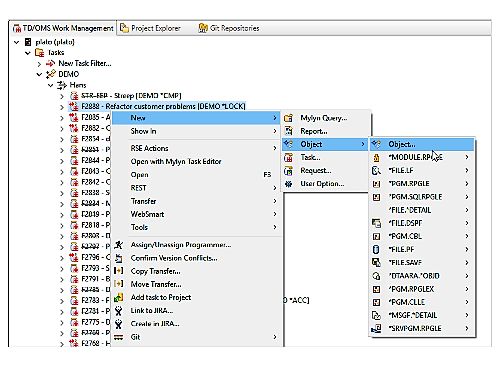Click the *PGM.CBL object type icon

(376, 237)
